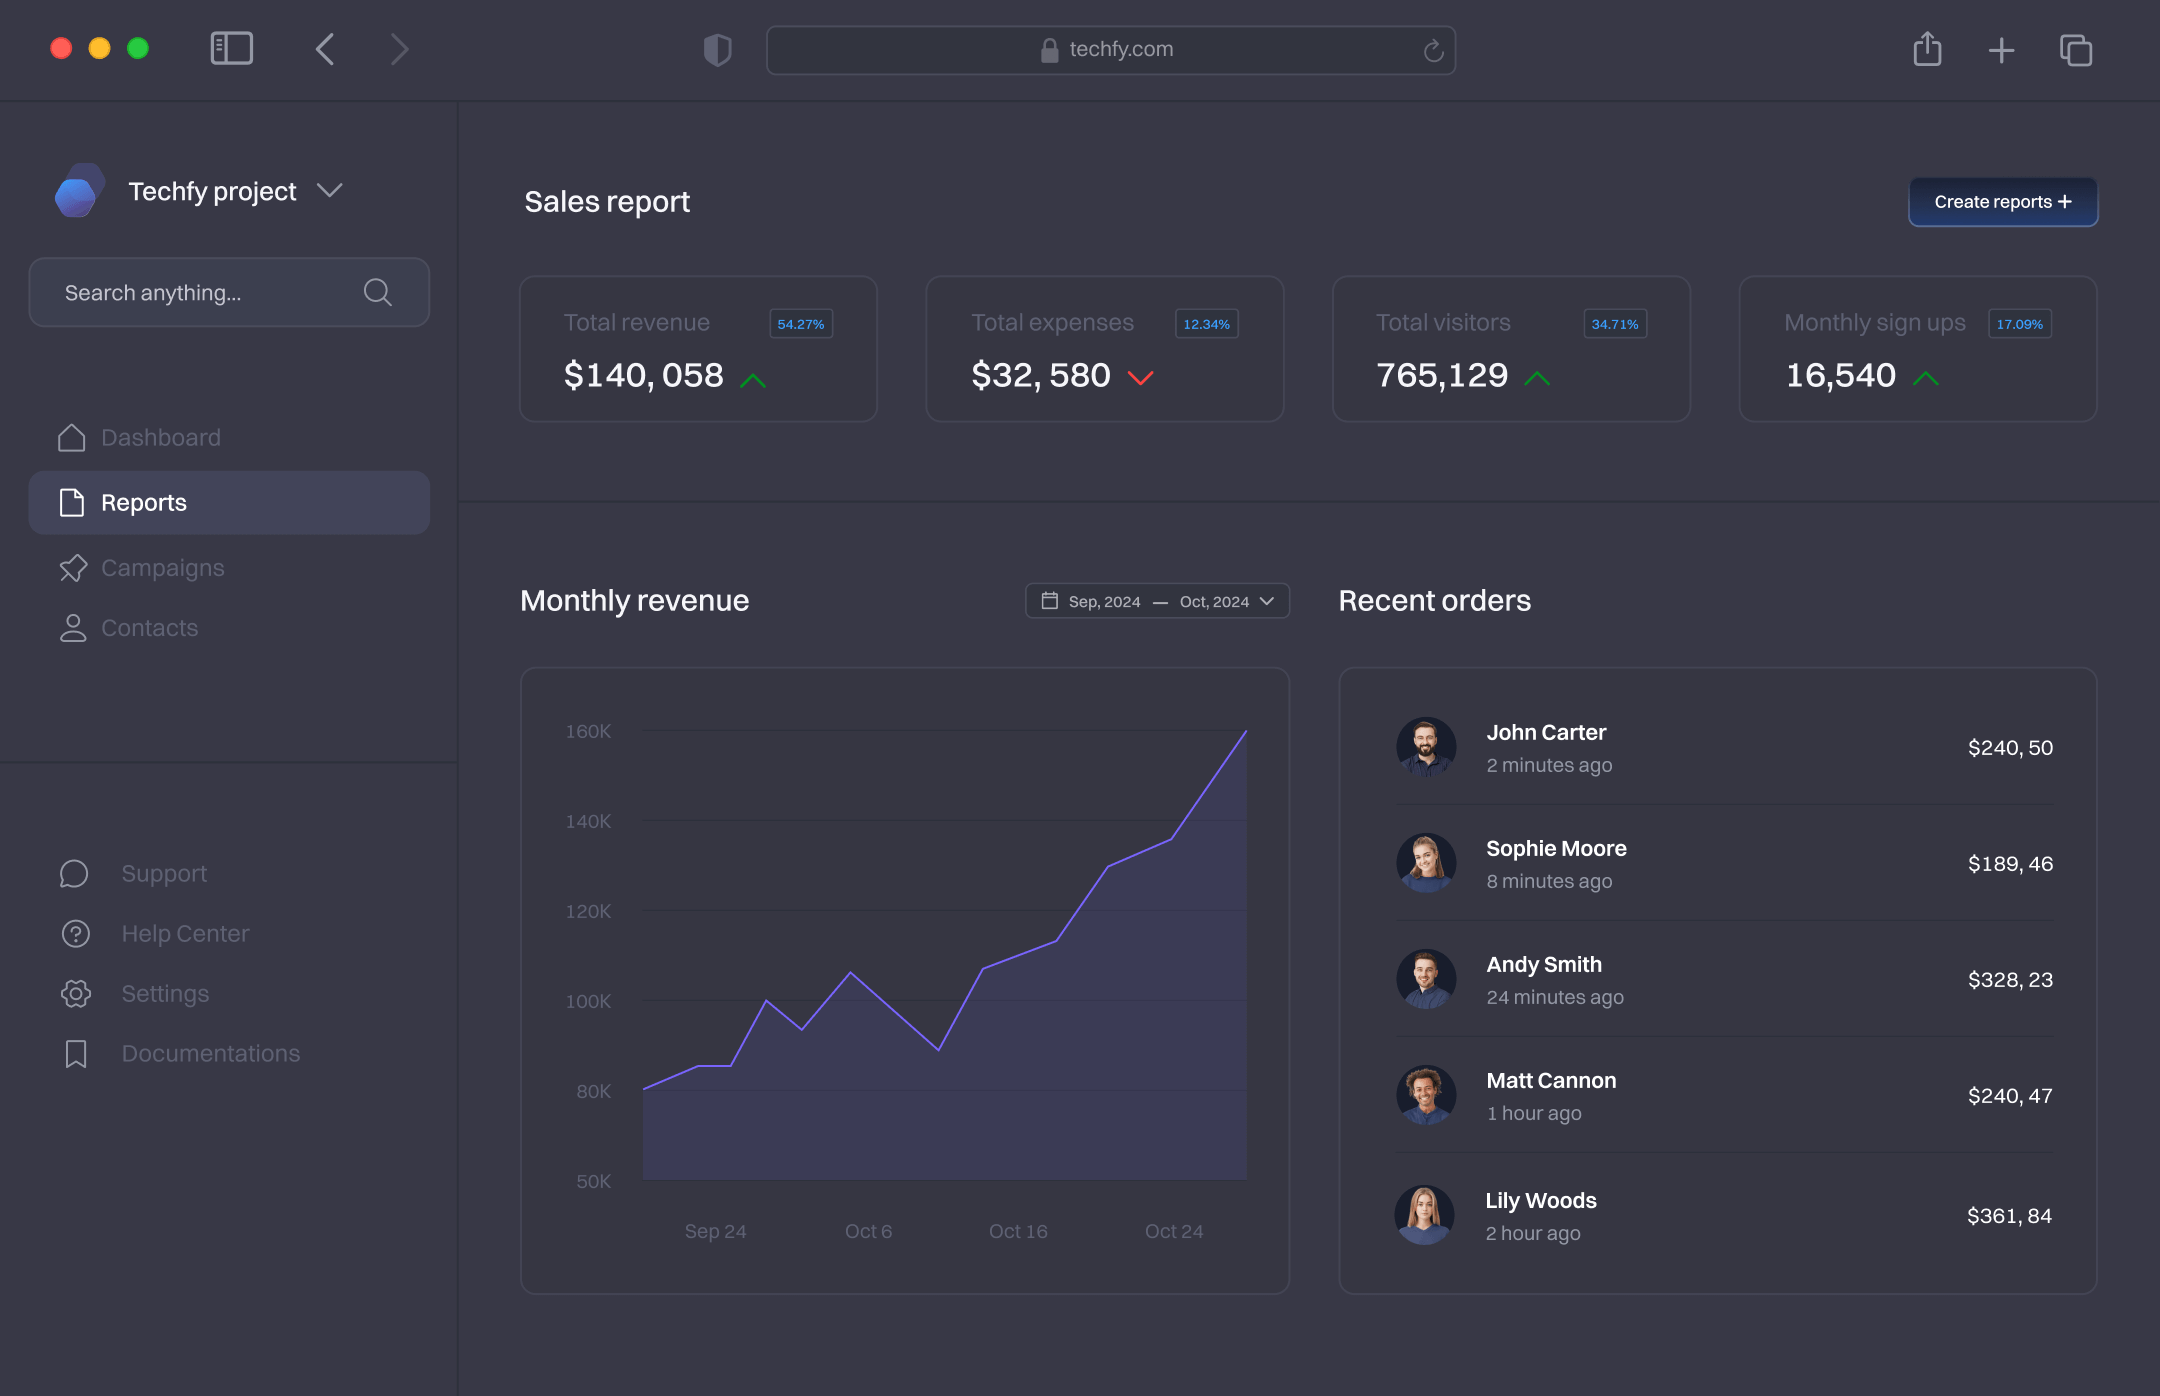Click the Create reports button

(2002, 202)
